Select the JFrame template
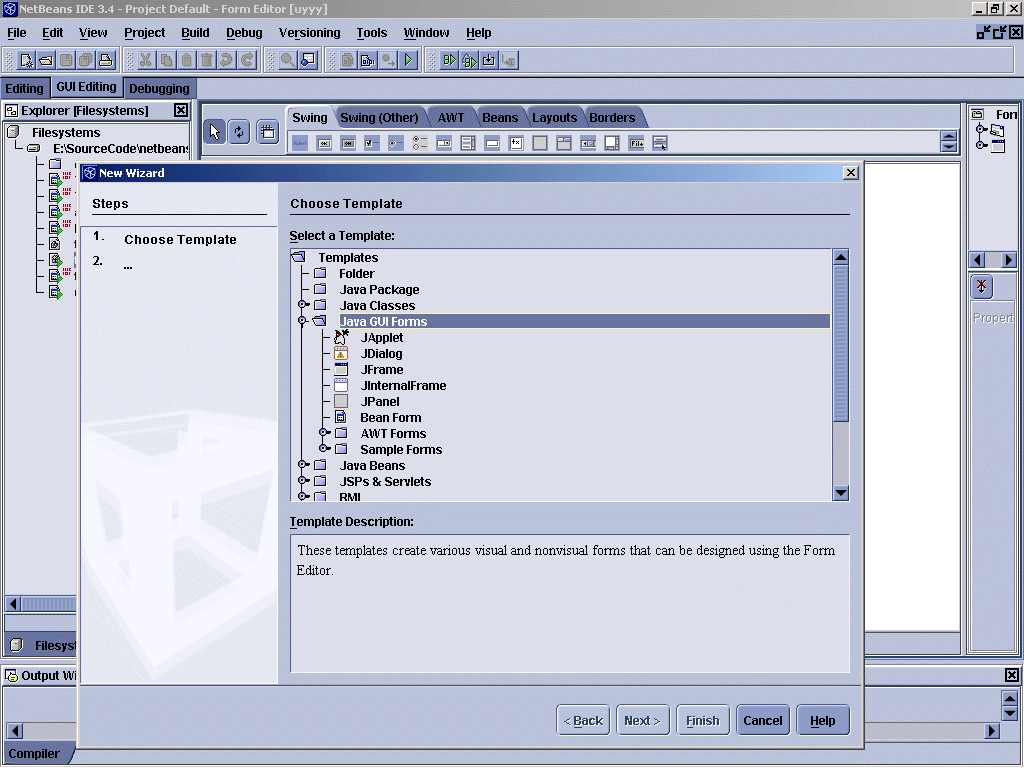1024x768 pixels. coord(382,370)
